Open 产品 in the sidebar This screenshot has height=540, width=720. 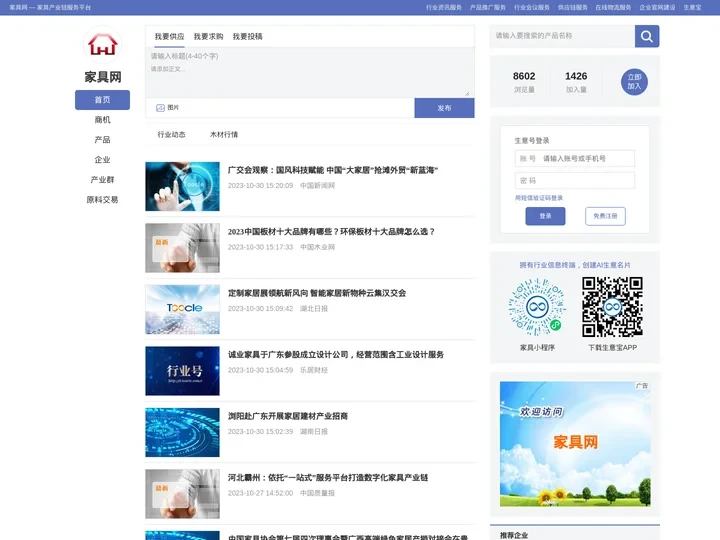click(x=102, y=140)
